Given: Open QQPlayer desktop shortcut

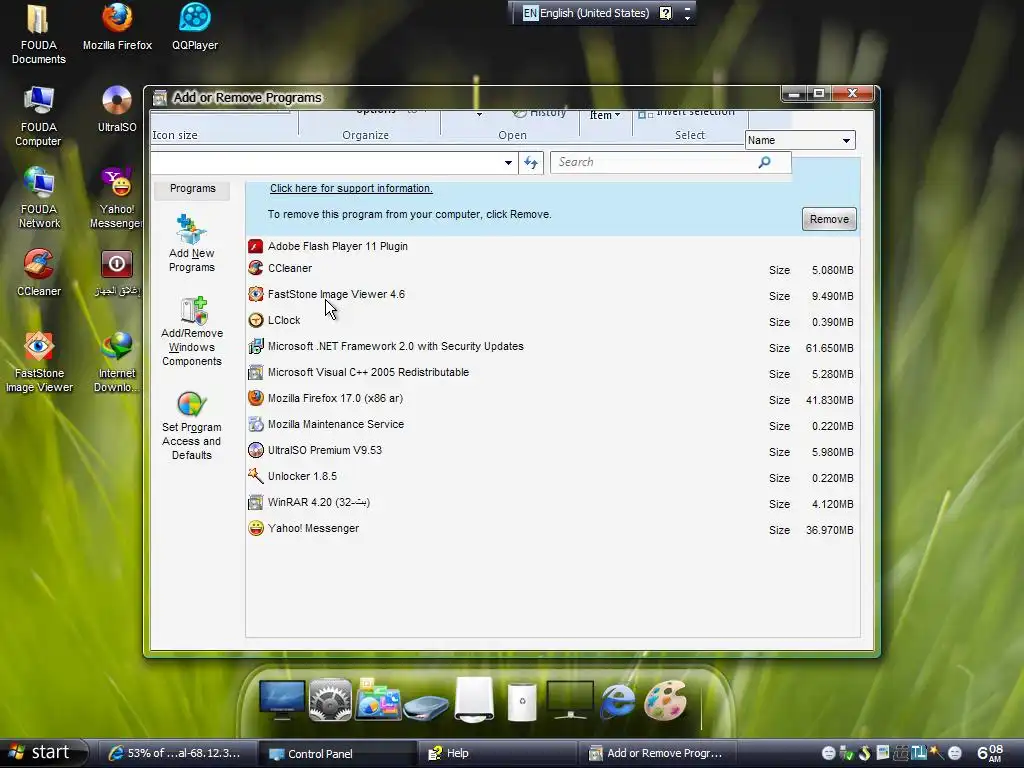Looking at the screenshot, I should [195, 27].
